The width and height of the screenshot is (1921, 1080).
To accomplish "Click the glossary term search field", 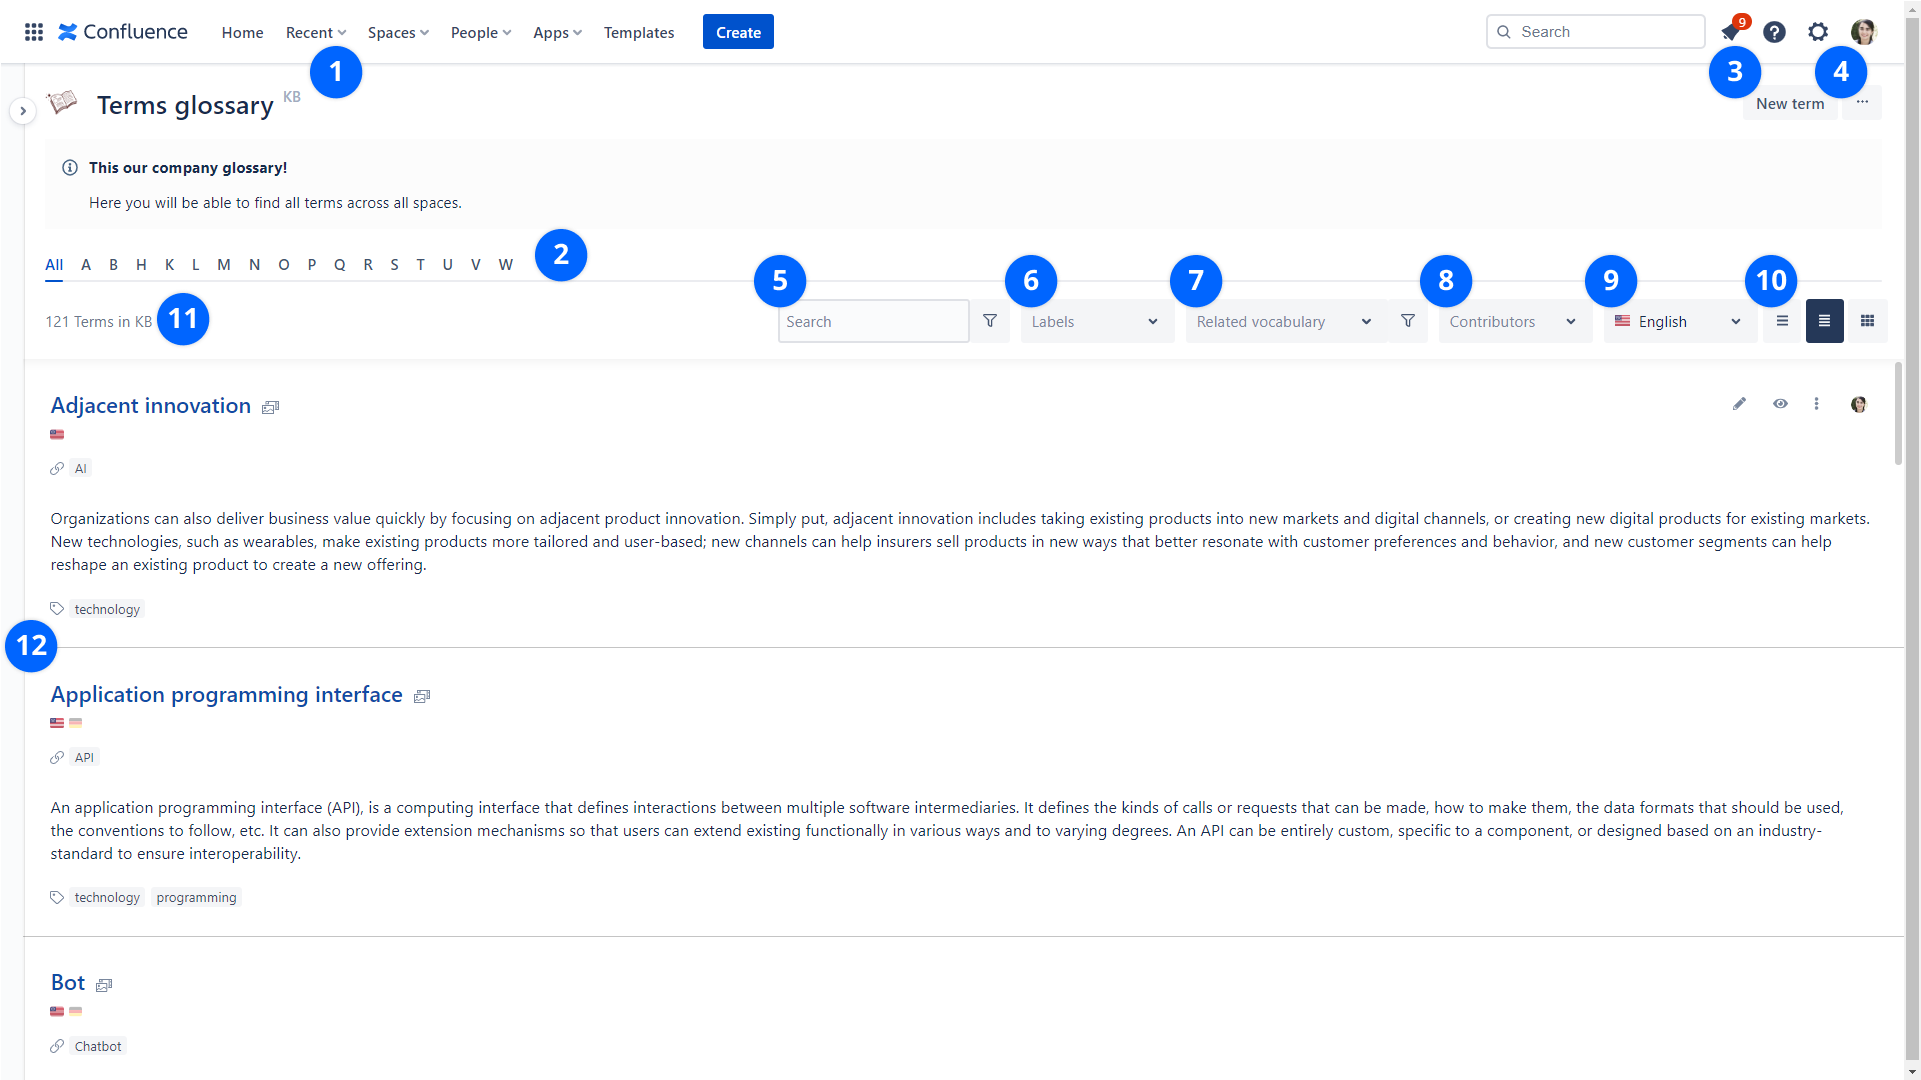I will tap(872, 321).
